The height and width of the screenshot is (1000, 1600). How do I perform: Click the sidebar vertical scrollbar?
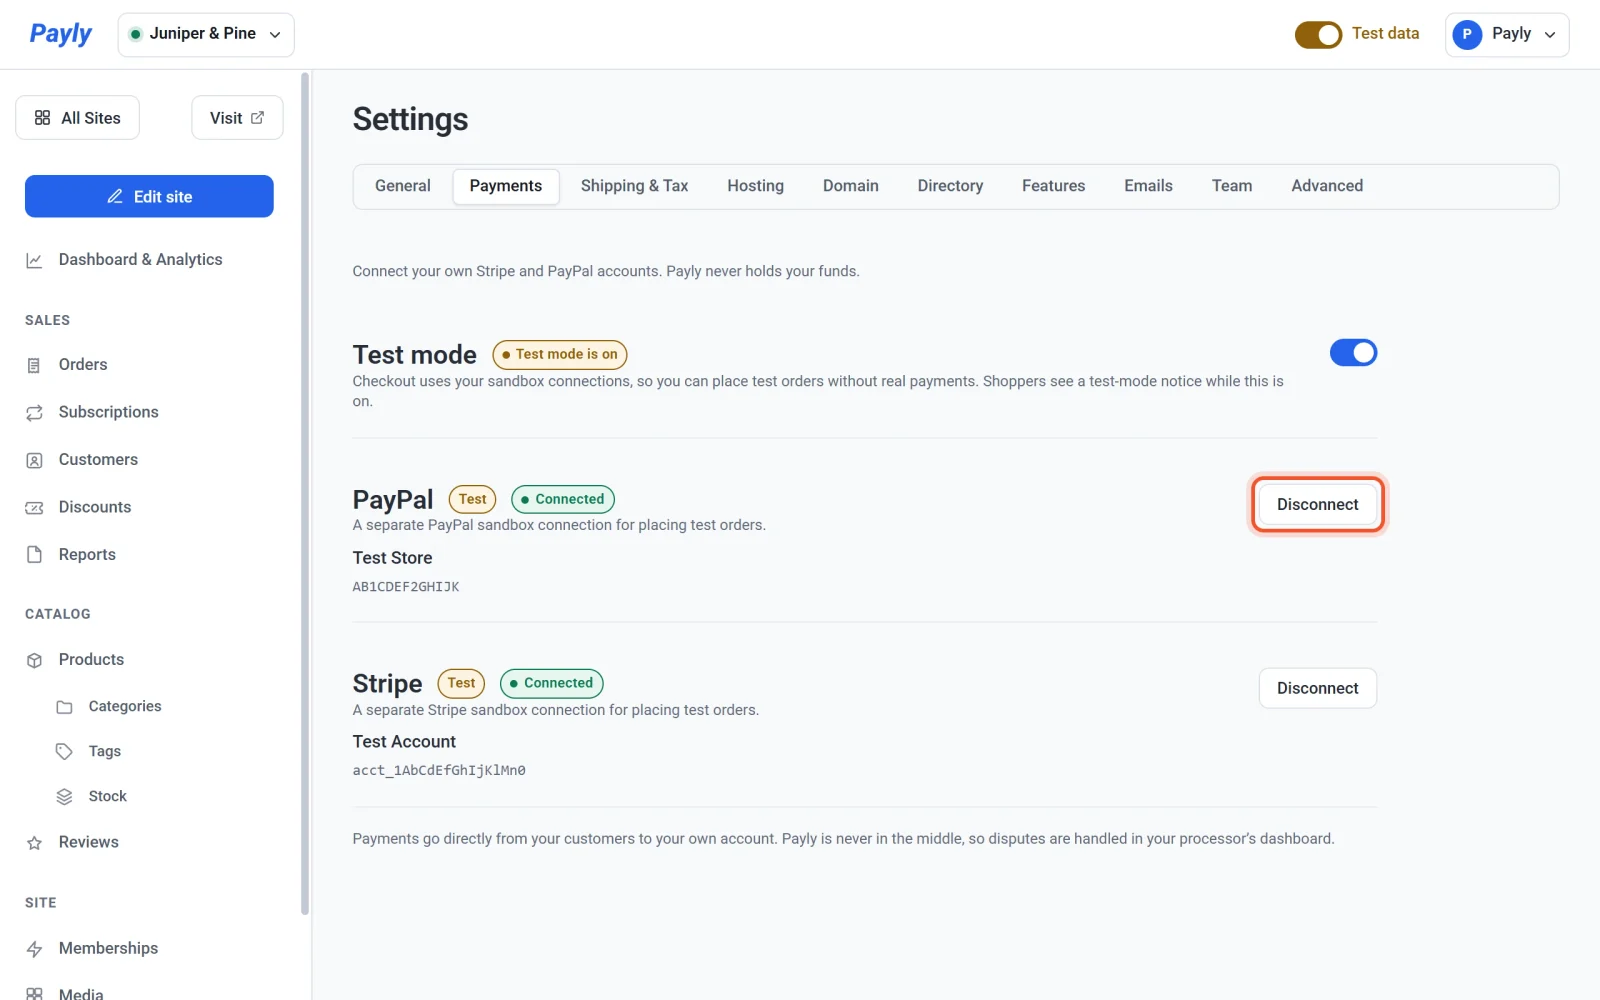pos(305,493)
